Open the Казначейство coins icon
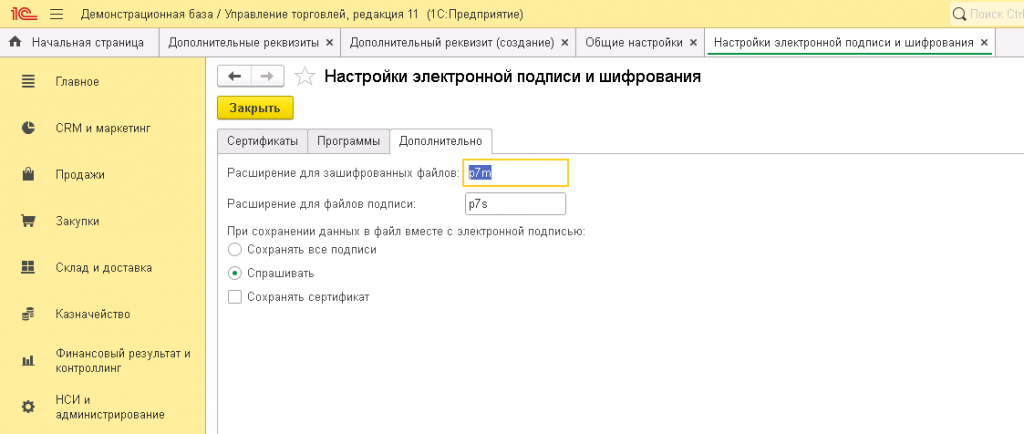Screen dimensions: 1024x434 [28, 314]
